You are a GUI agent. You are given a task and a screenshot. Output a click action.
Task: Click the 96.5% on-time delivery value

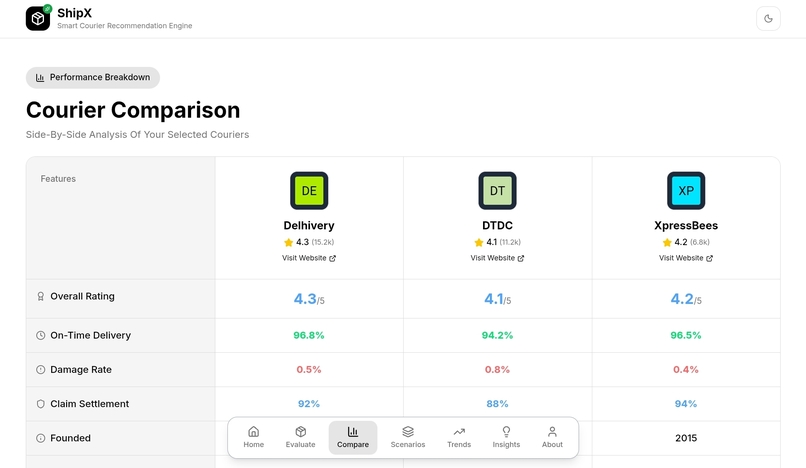click(x=686, y=335)
